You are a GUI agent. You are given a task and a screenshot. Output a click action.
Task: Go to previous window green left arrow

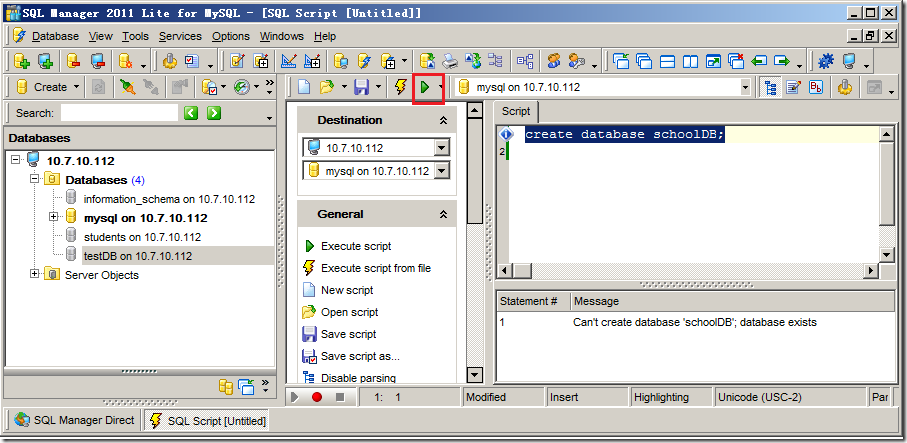(759, 61)
